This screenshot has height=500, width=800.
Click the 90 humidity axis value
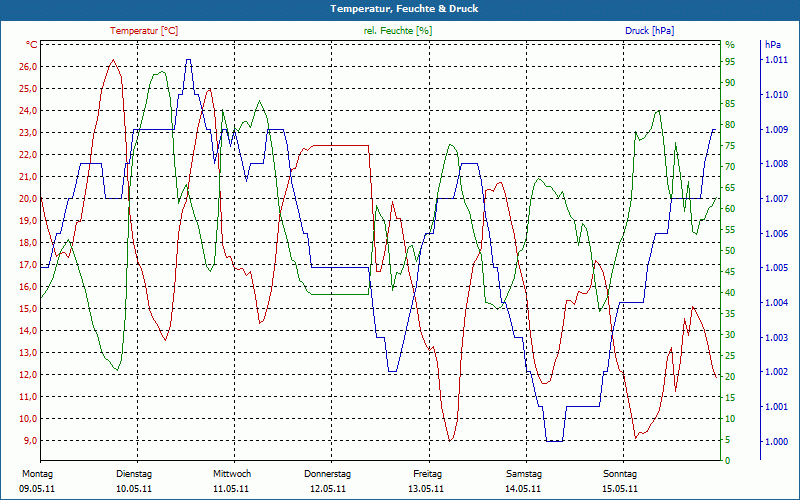730,83
